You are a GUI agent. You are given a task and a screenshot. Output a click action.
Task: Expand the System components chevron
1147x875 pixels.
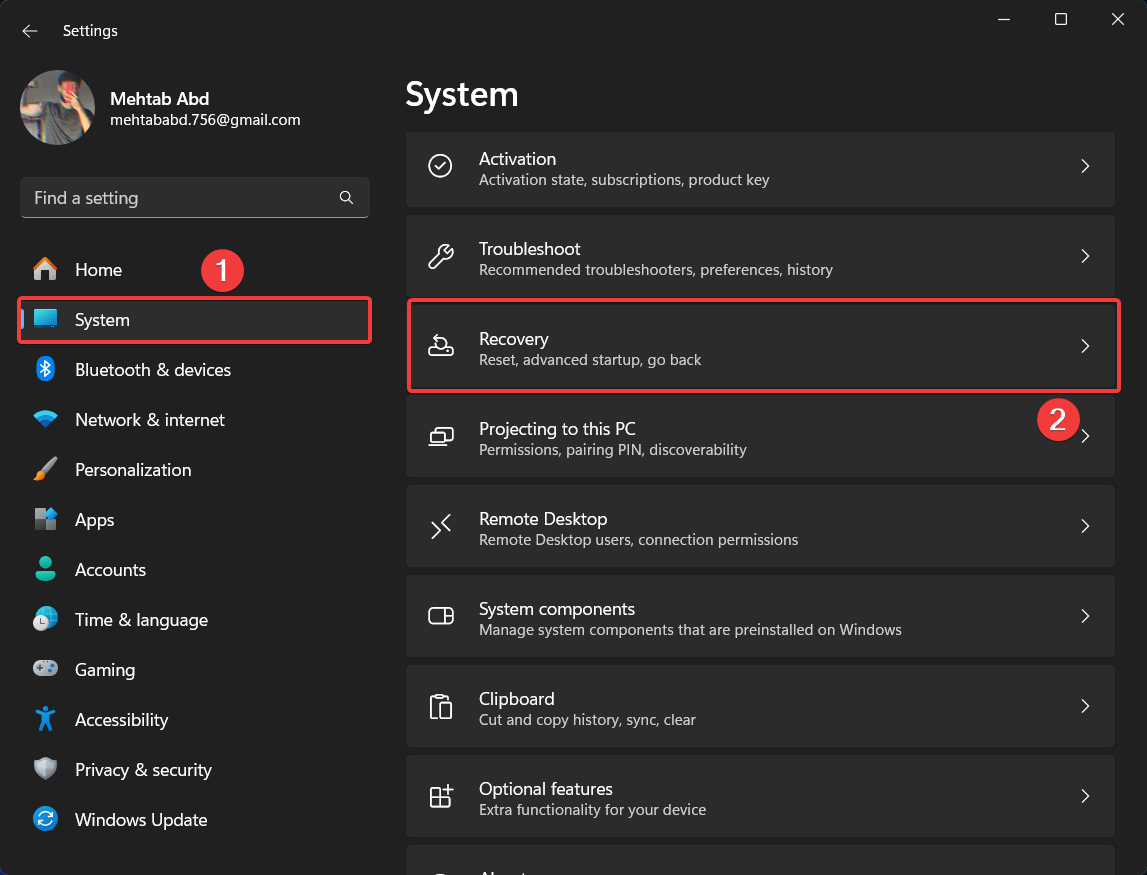click(x=1086, y=616)
